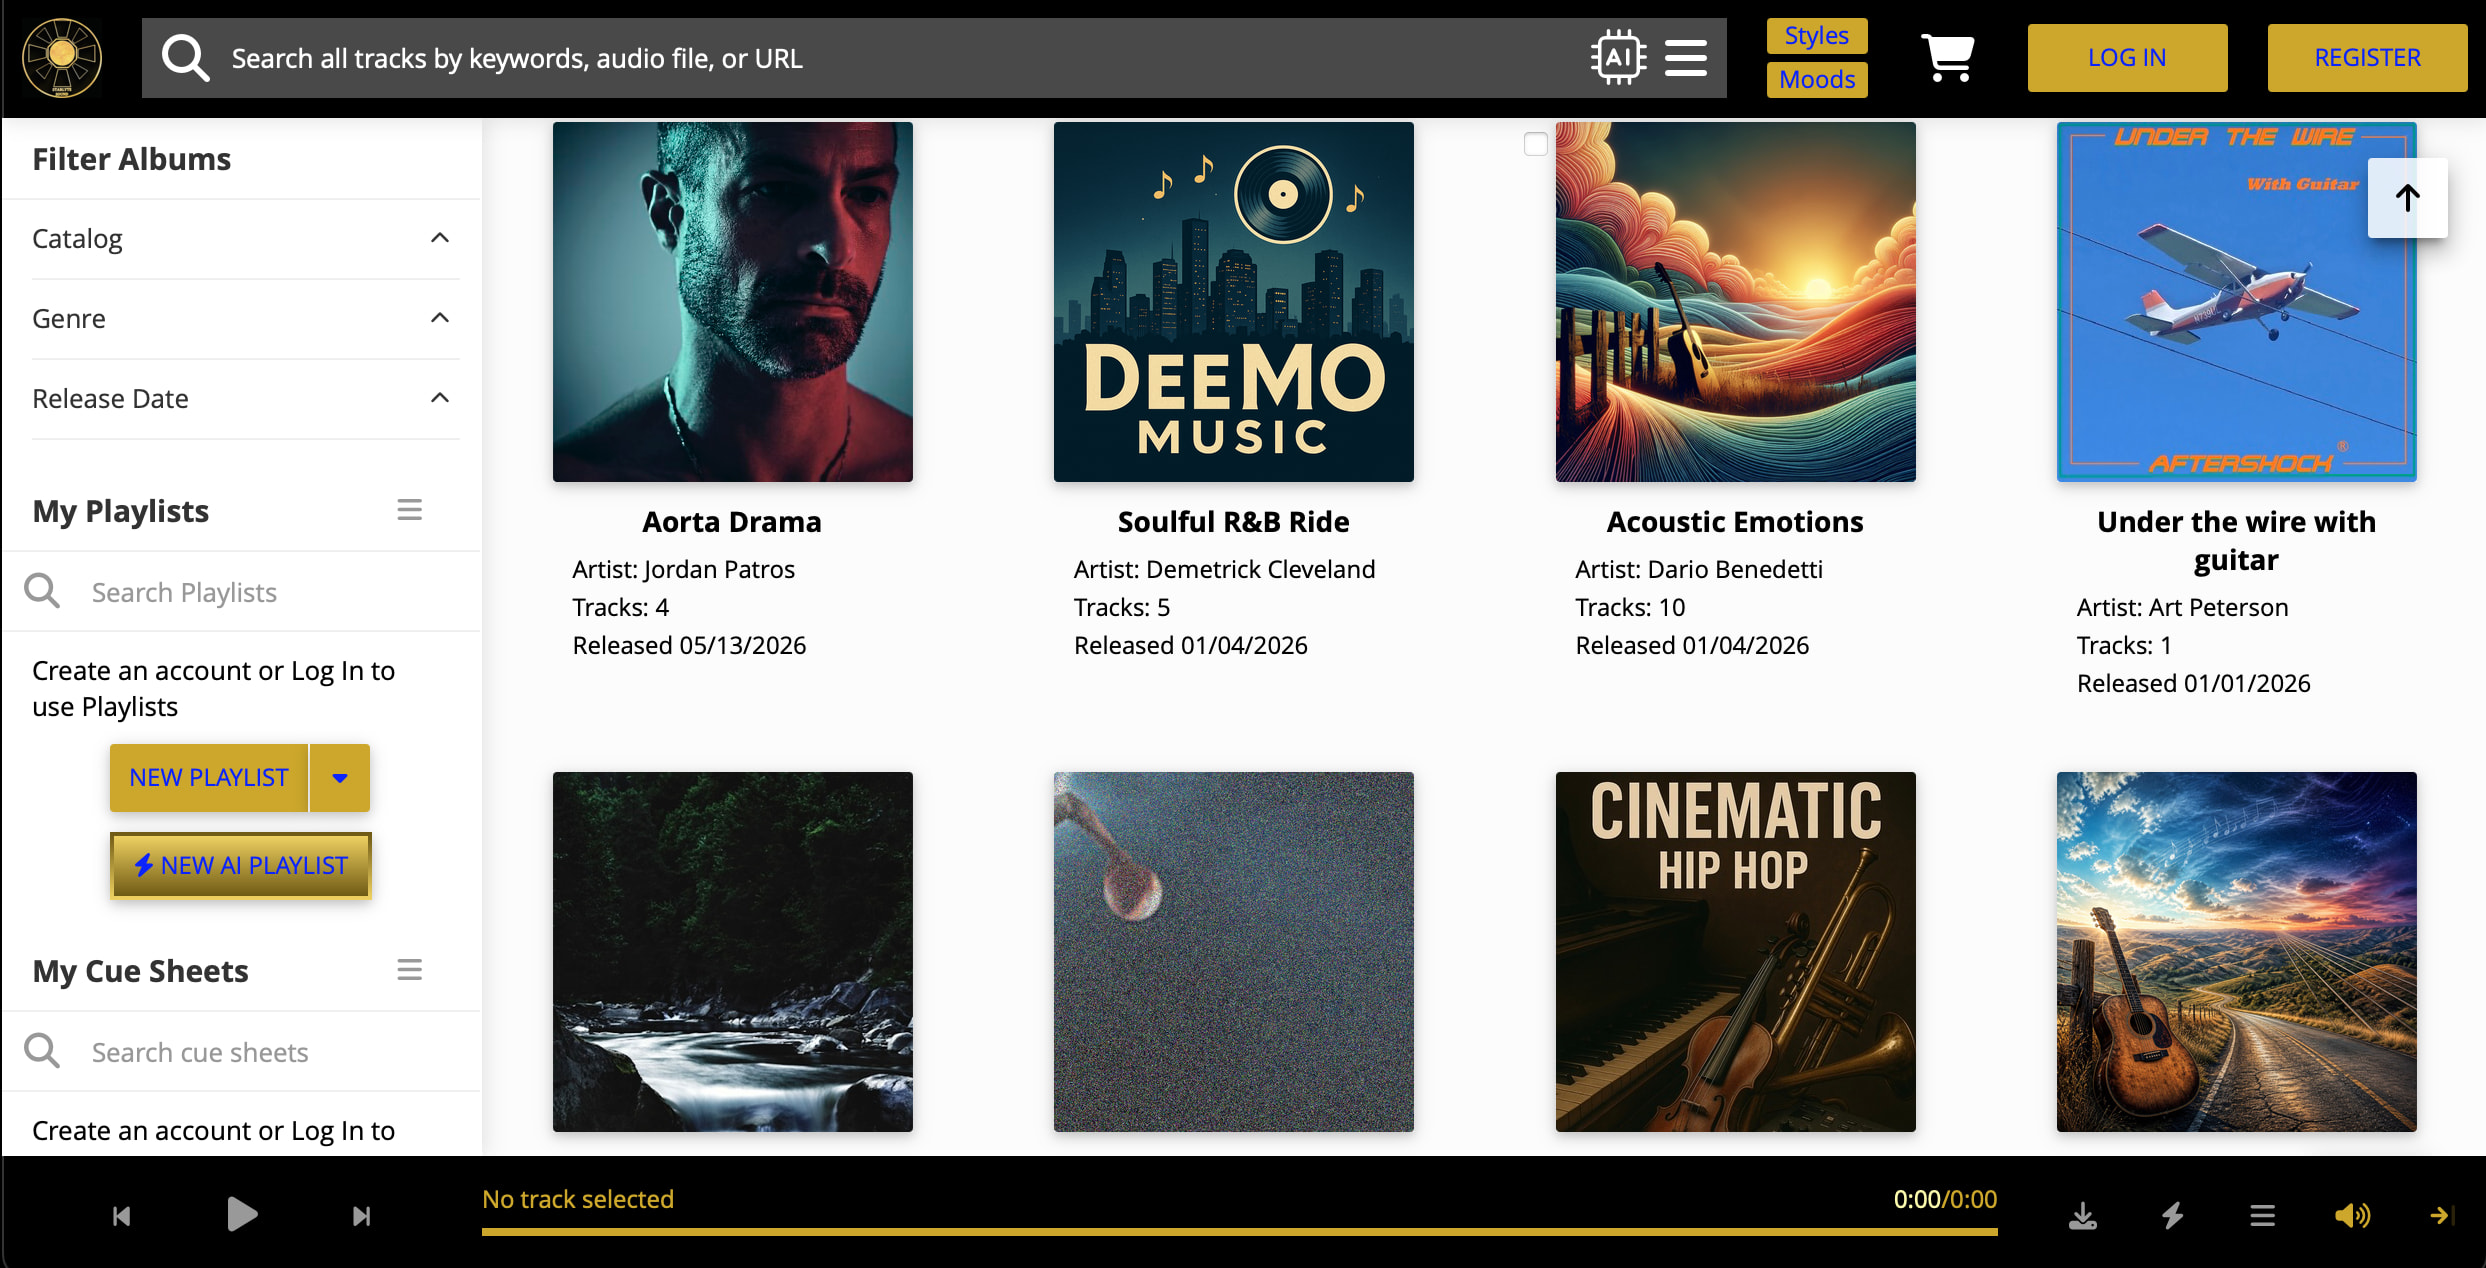Collapse the Catalog filter section

pos(440,238)
